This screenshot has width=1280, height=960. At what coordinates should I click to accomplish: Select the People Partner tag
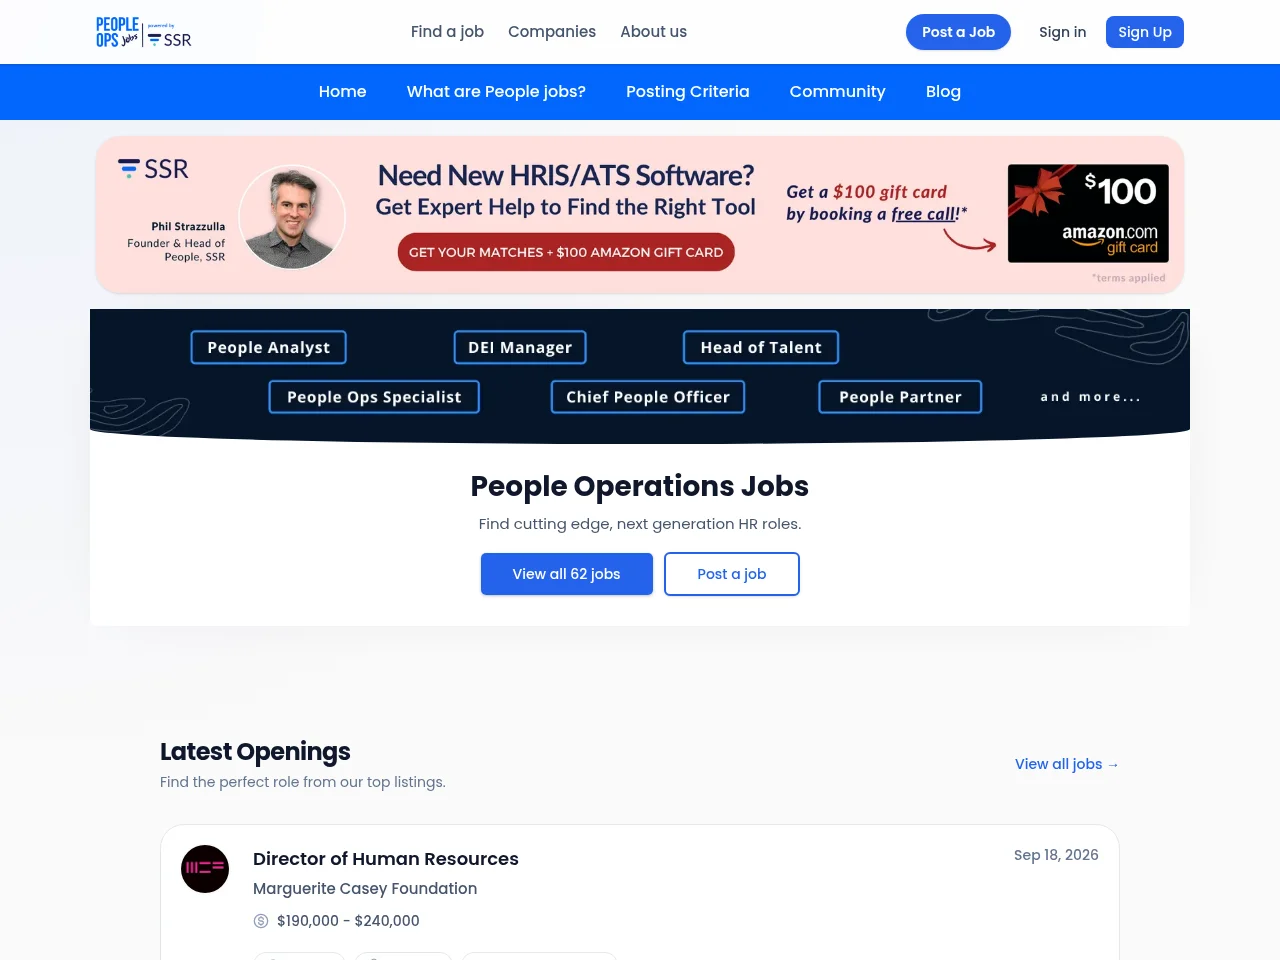coord(900,397)
